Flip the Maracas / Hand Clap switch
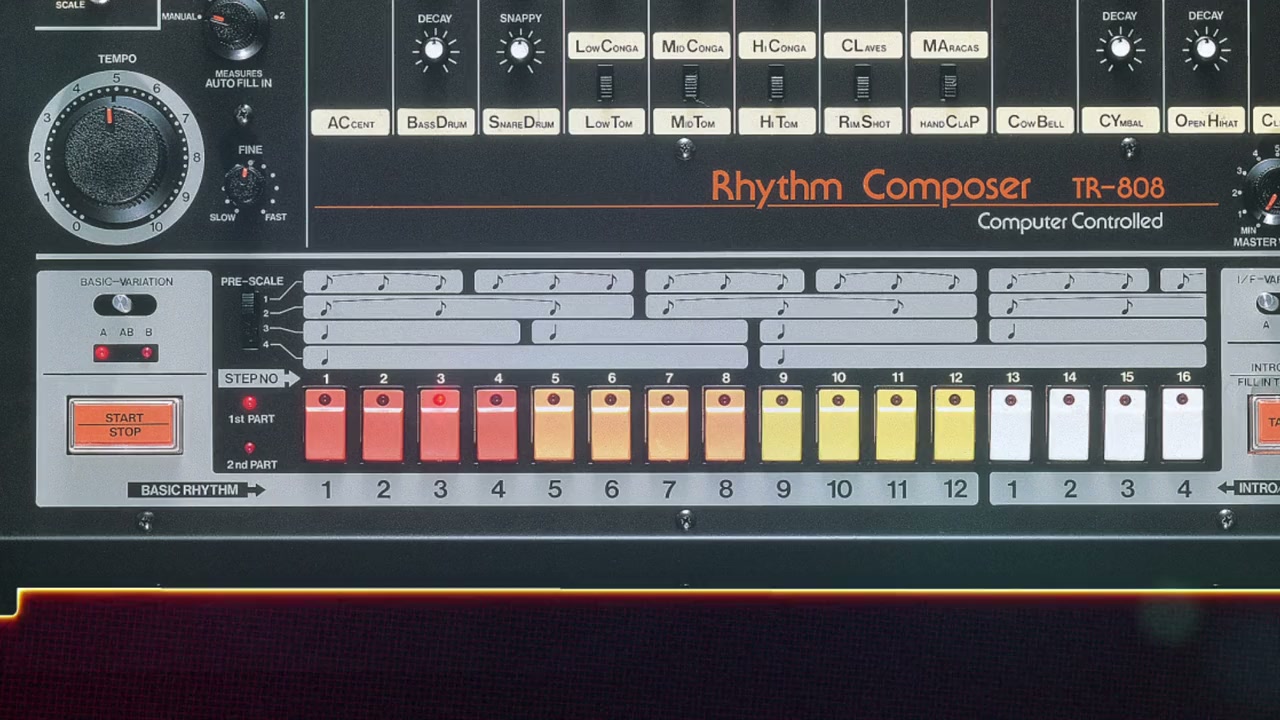 pos(948,83)
